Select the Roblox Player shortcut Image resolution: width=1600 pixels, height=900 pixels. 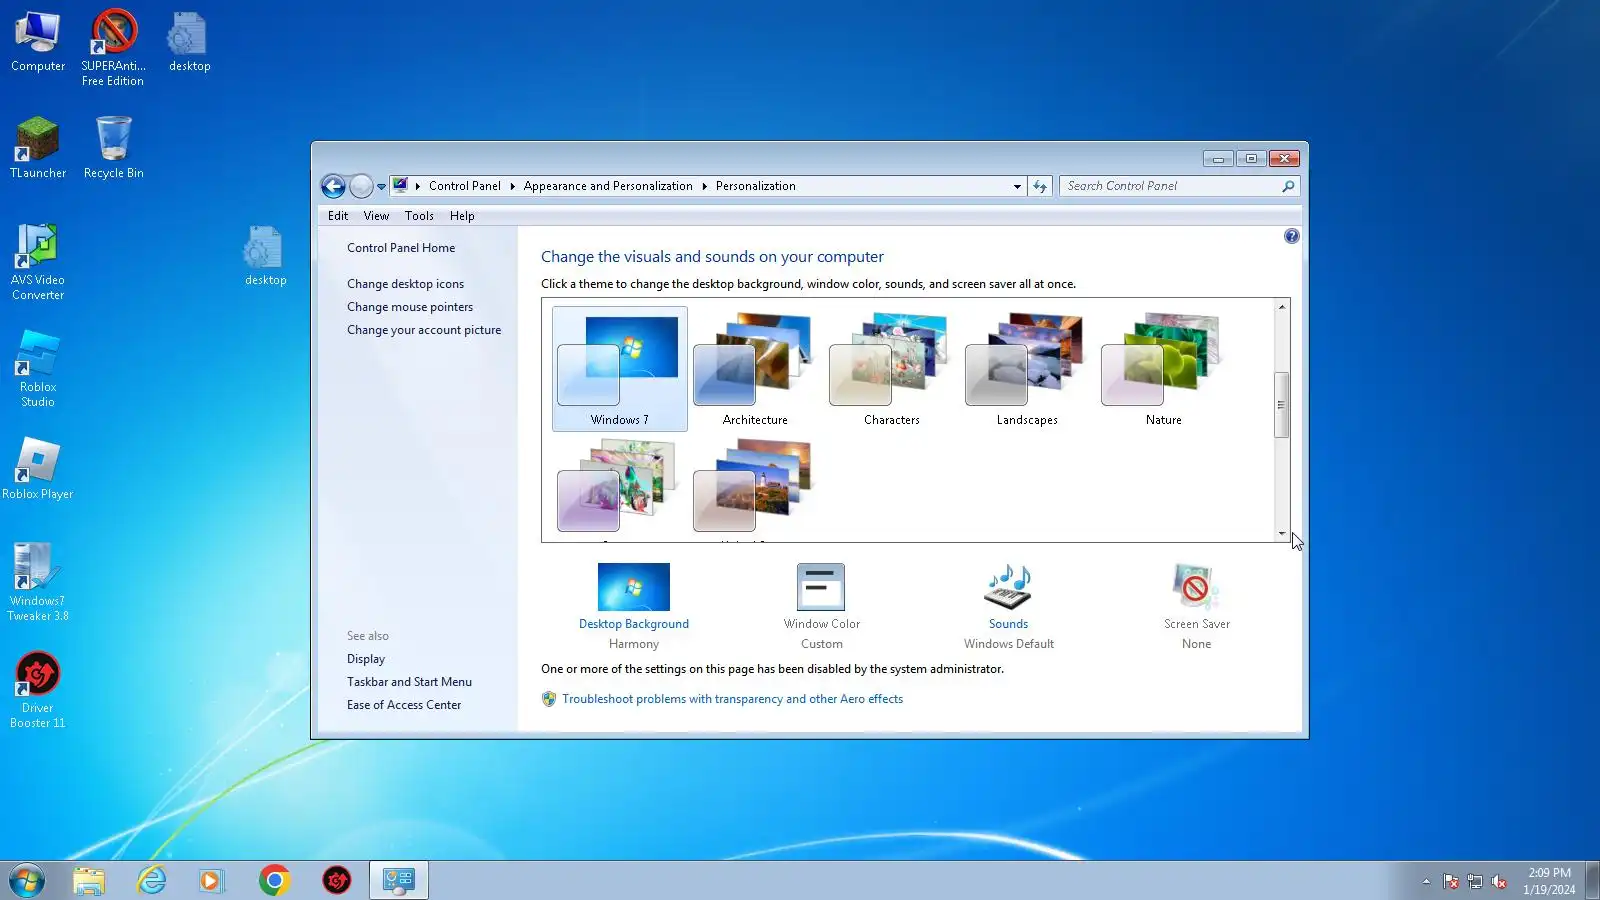coord(38,469)
